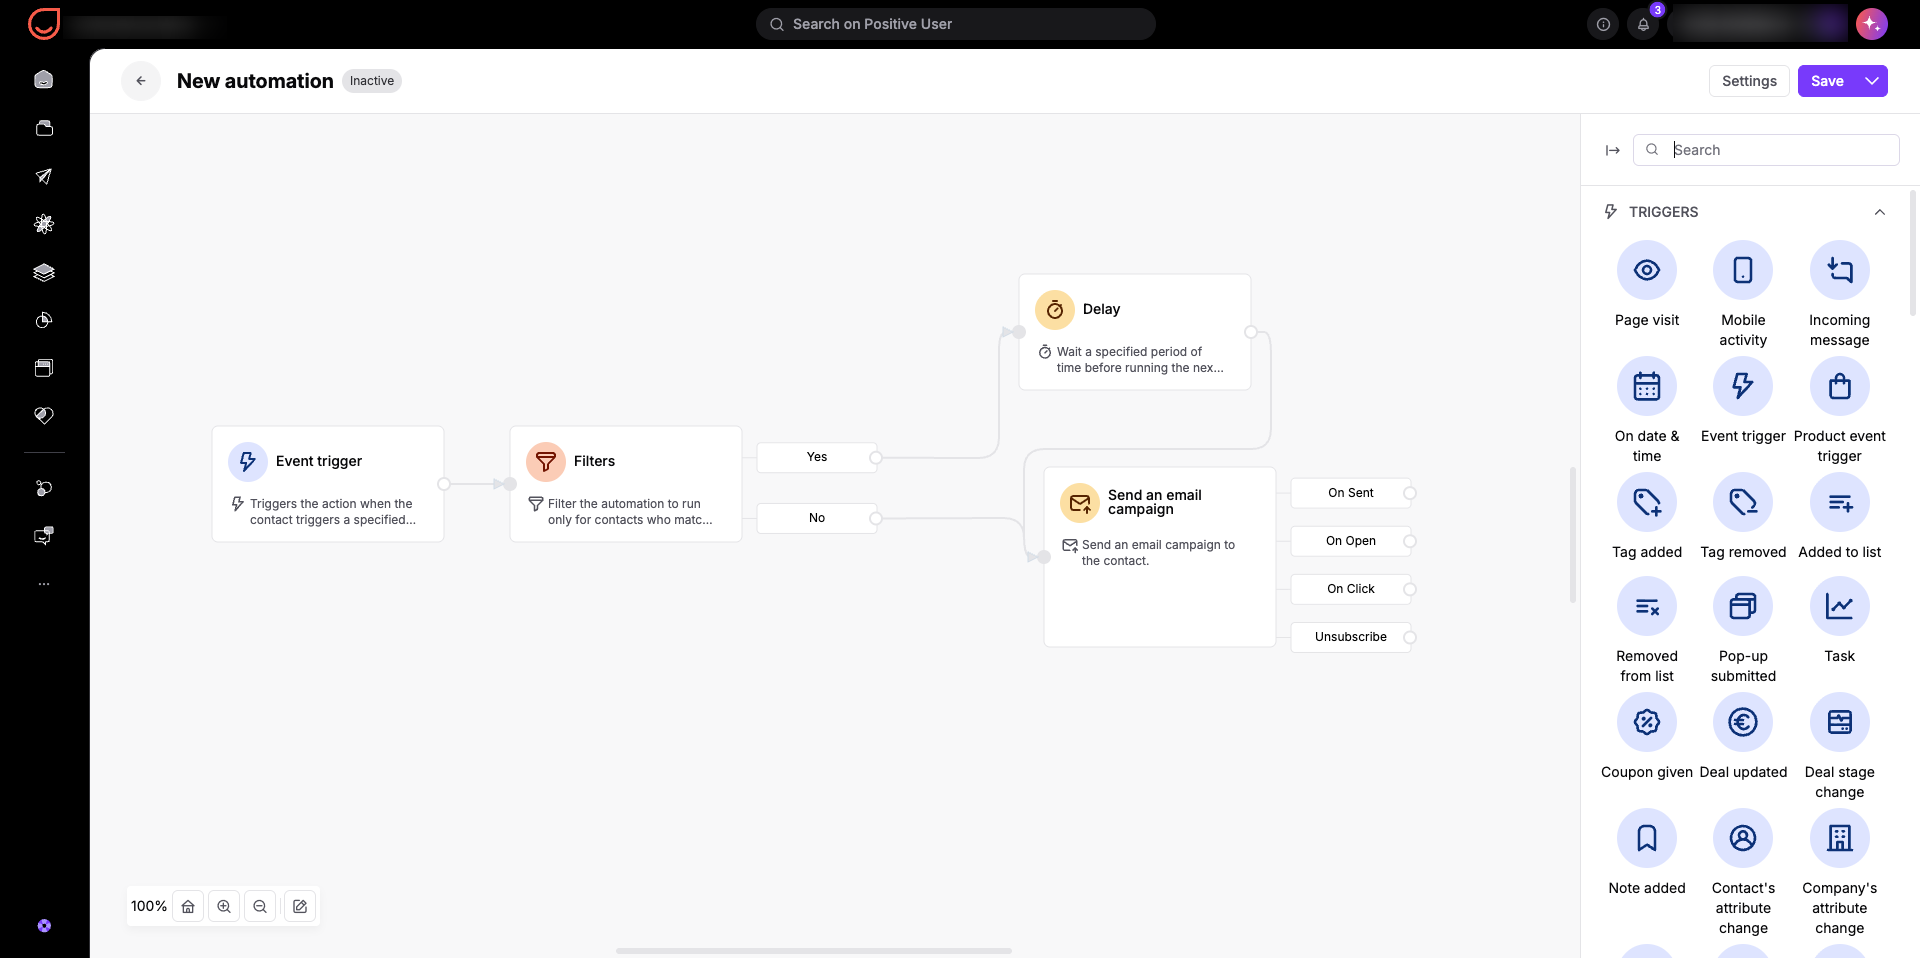Select the Company's attribute change trigger
Screen dimensions: 1920x958
pos(1839,838)
